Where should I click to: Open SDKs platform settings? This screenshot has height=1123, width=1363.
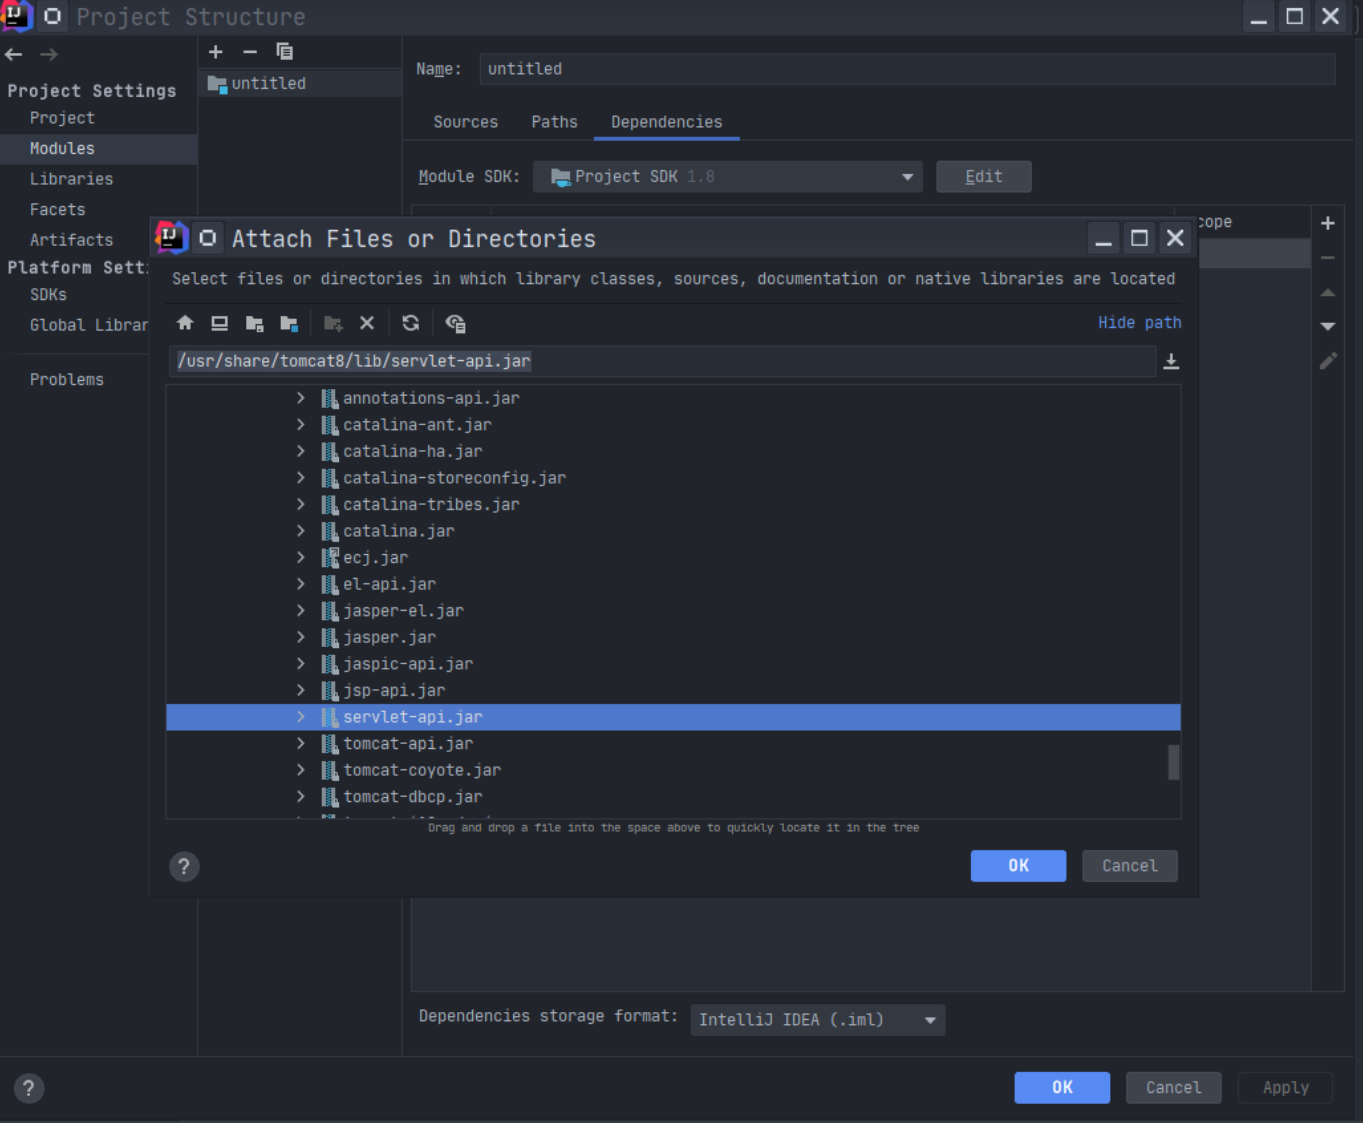[x=48, y=295]
